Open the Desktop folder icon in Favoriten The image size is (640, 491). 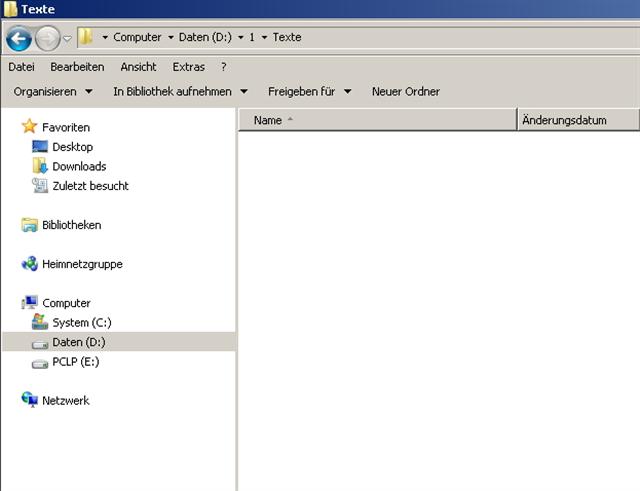click(40, 147)
